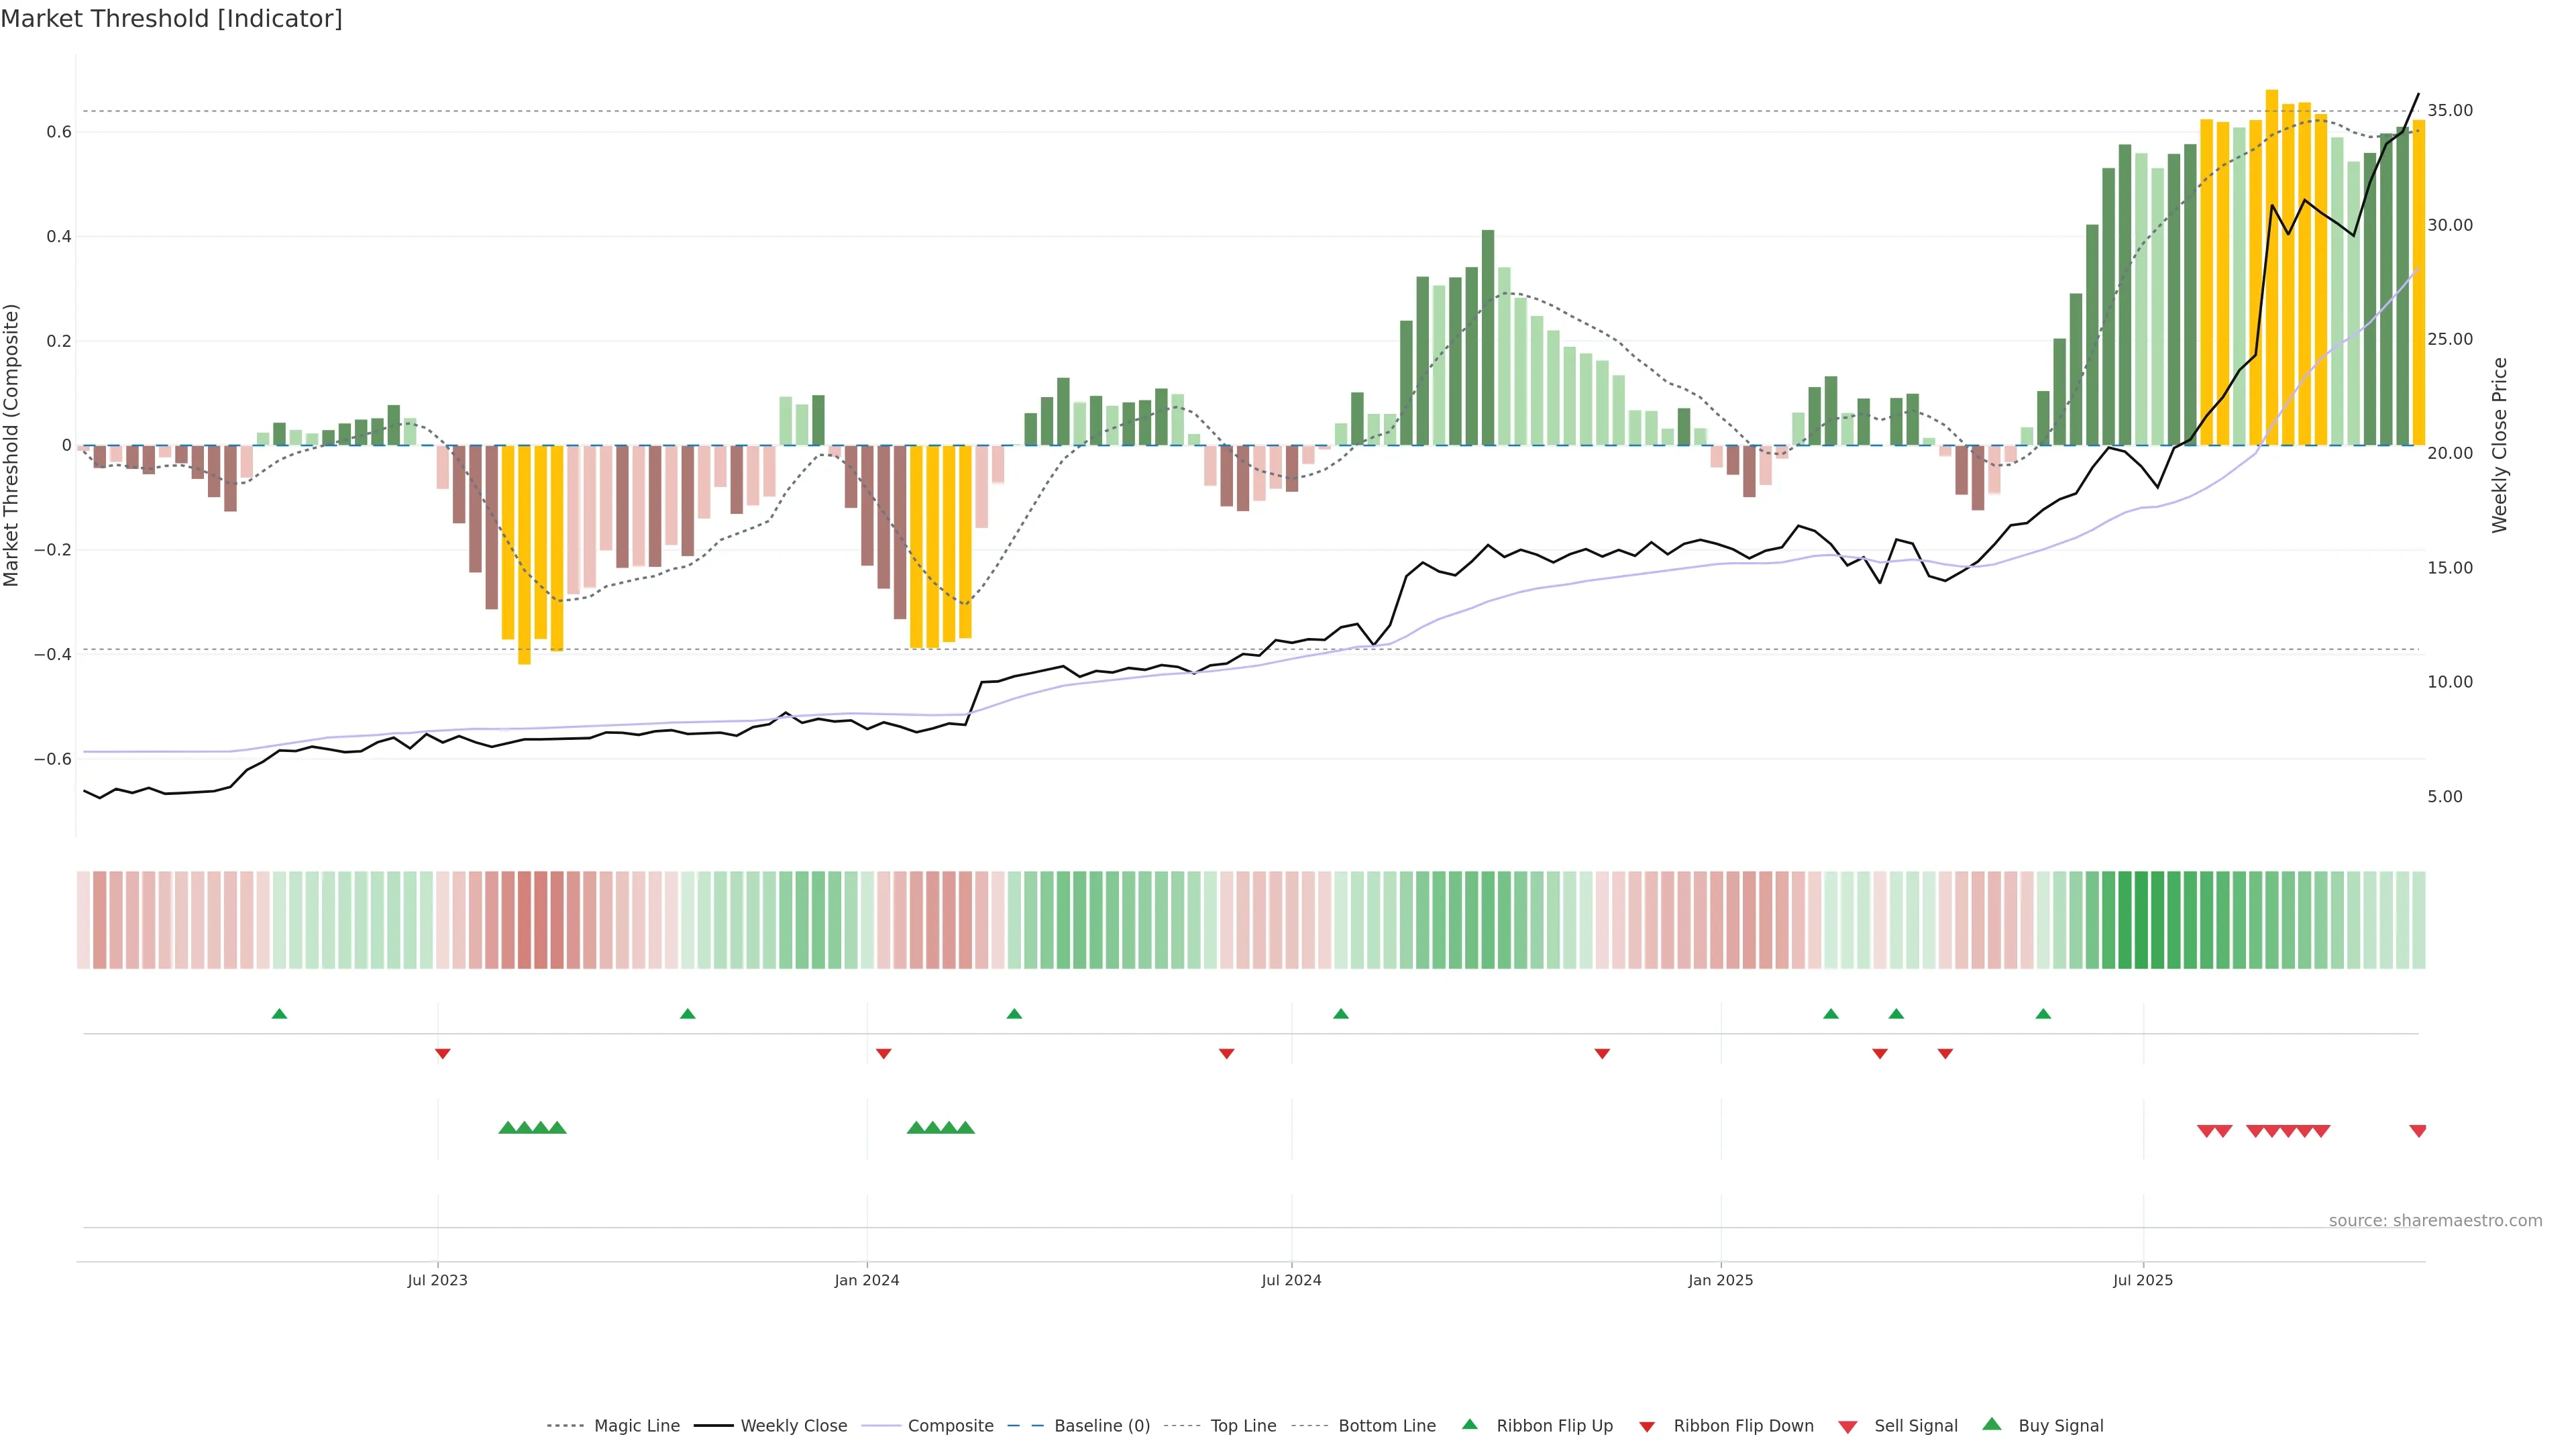Click the Sell Signal legend marker

[1847, 1427]
